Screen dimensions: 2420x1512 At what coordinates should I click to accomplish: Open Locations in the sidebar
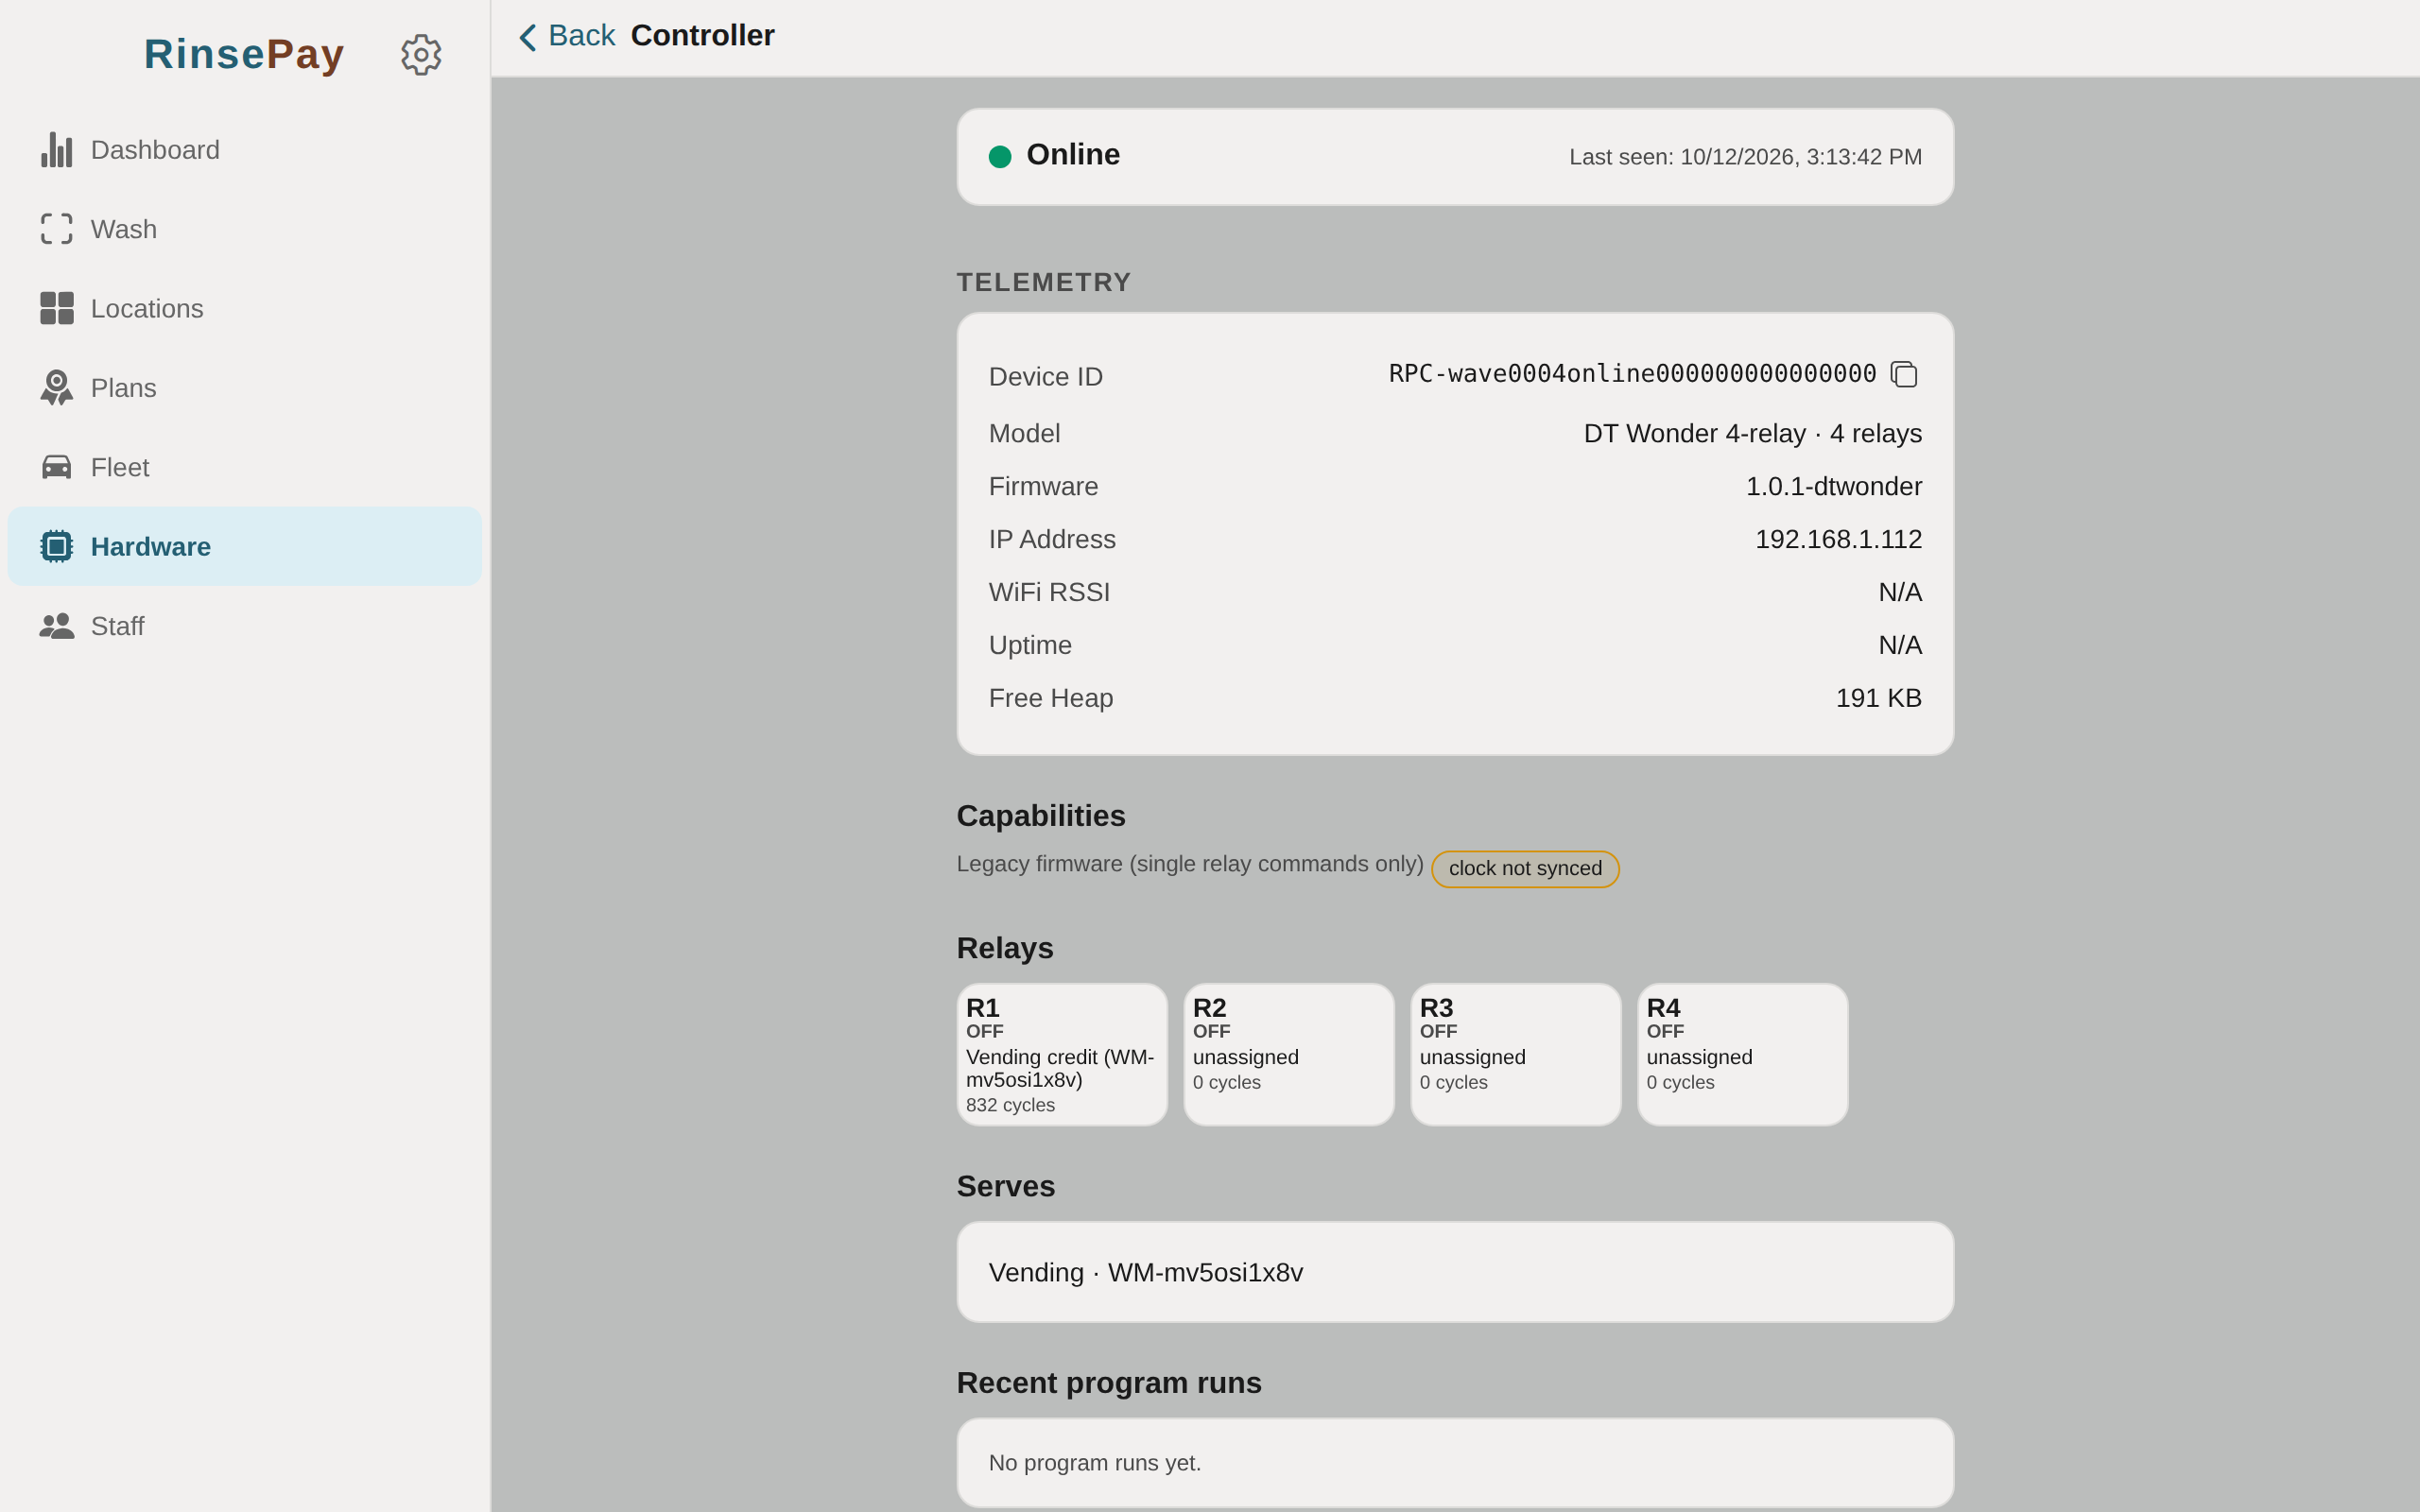click(x=245, y=308)
